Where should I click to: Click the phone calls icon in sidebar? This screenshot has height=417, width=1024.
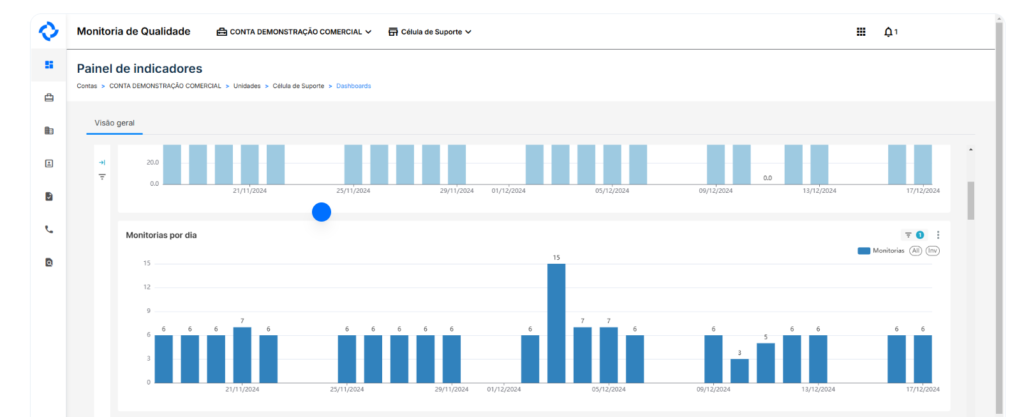48,229
